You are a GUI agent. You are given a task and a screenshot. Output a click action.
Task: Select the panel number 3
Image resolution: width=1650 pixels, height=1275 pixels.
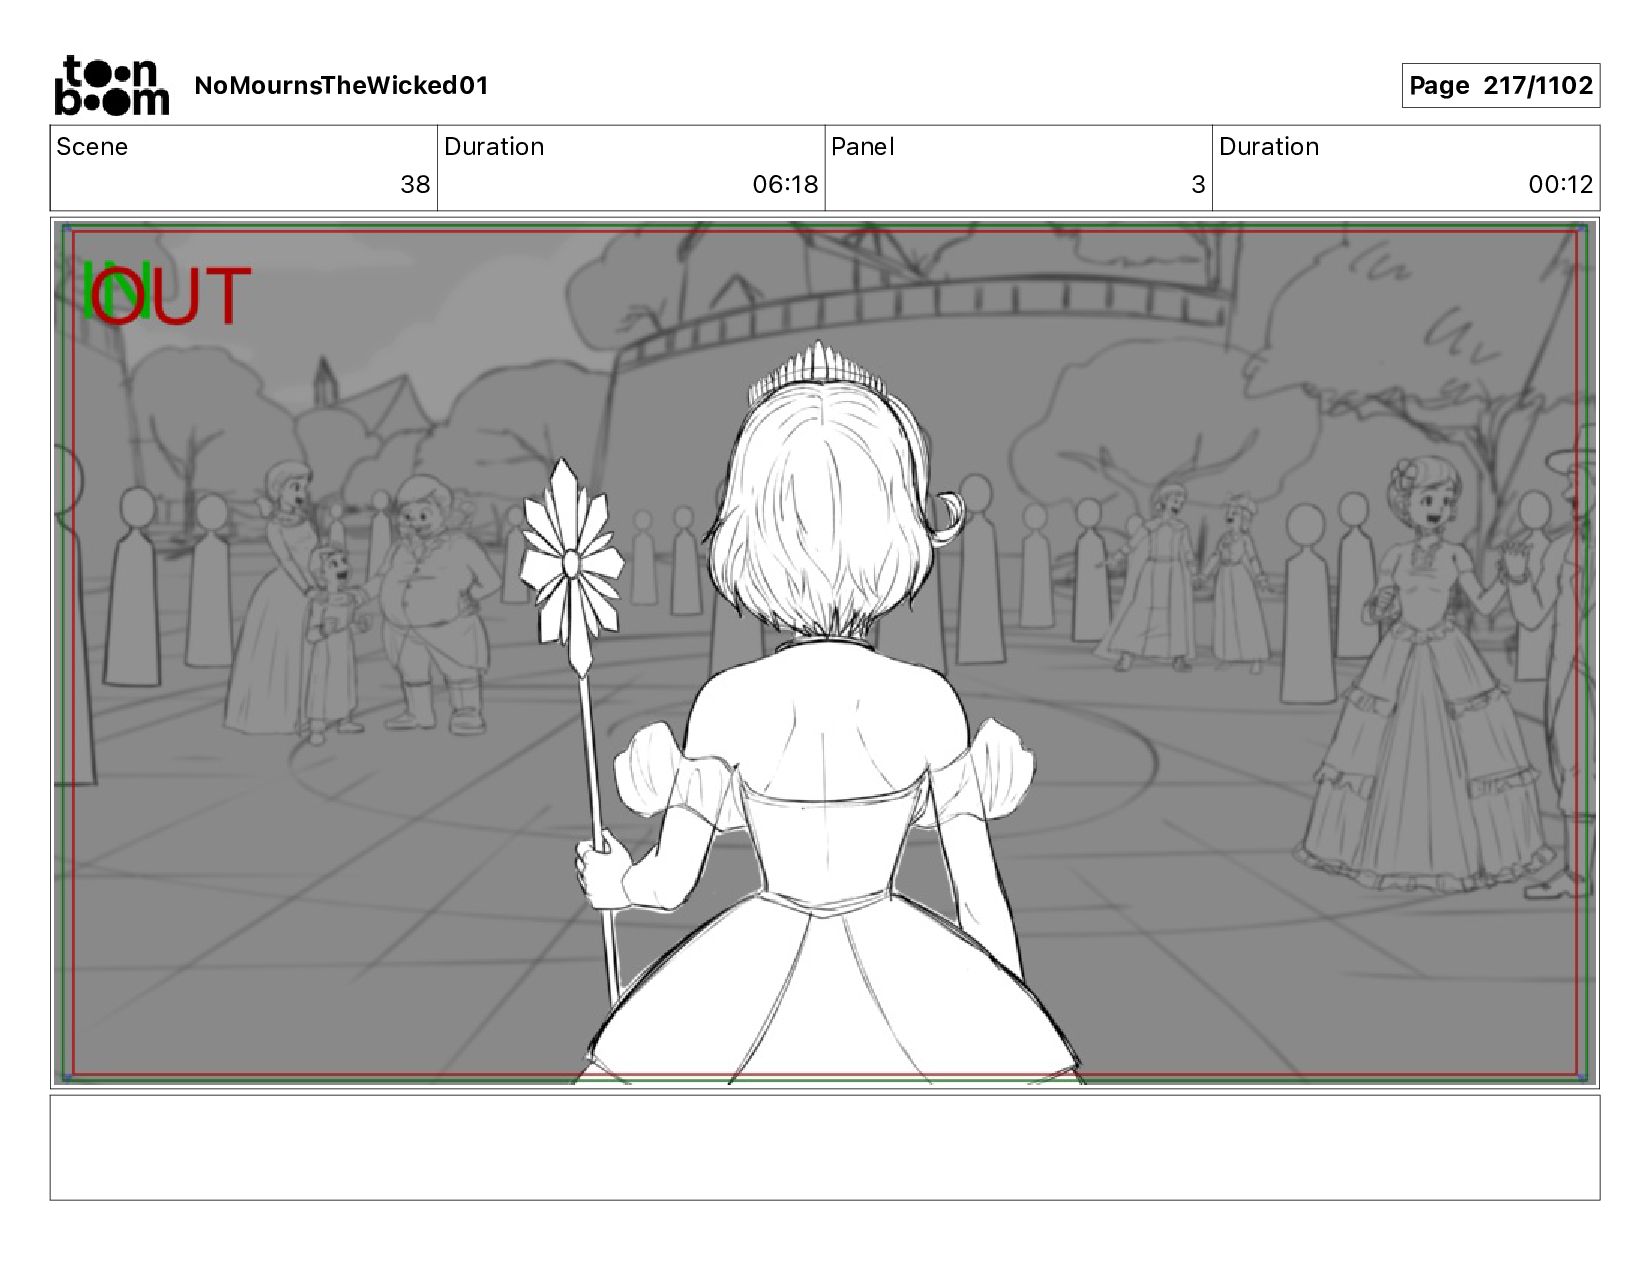pyautogui.click(x=1198, y=184)
